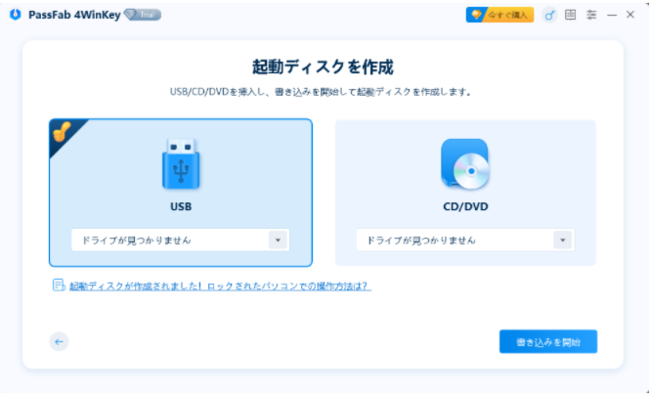Click the 今すぐ購入 buy now button
Viewport: 650px width, 397px height.
pos(500,15)
